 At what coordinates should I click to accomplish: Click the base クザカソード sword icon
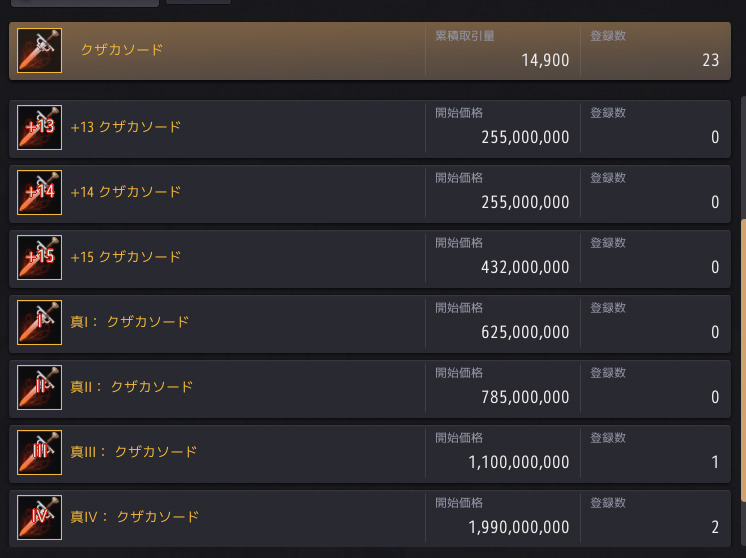40,50
